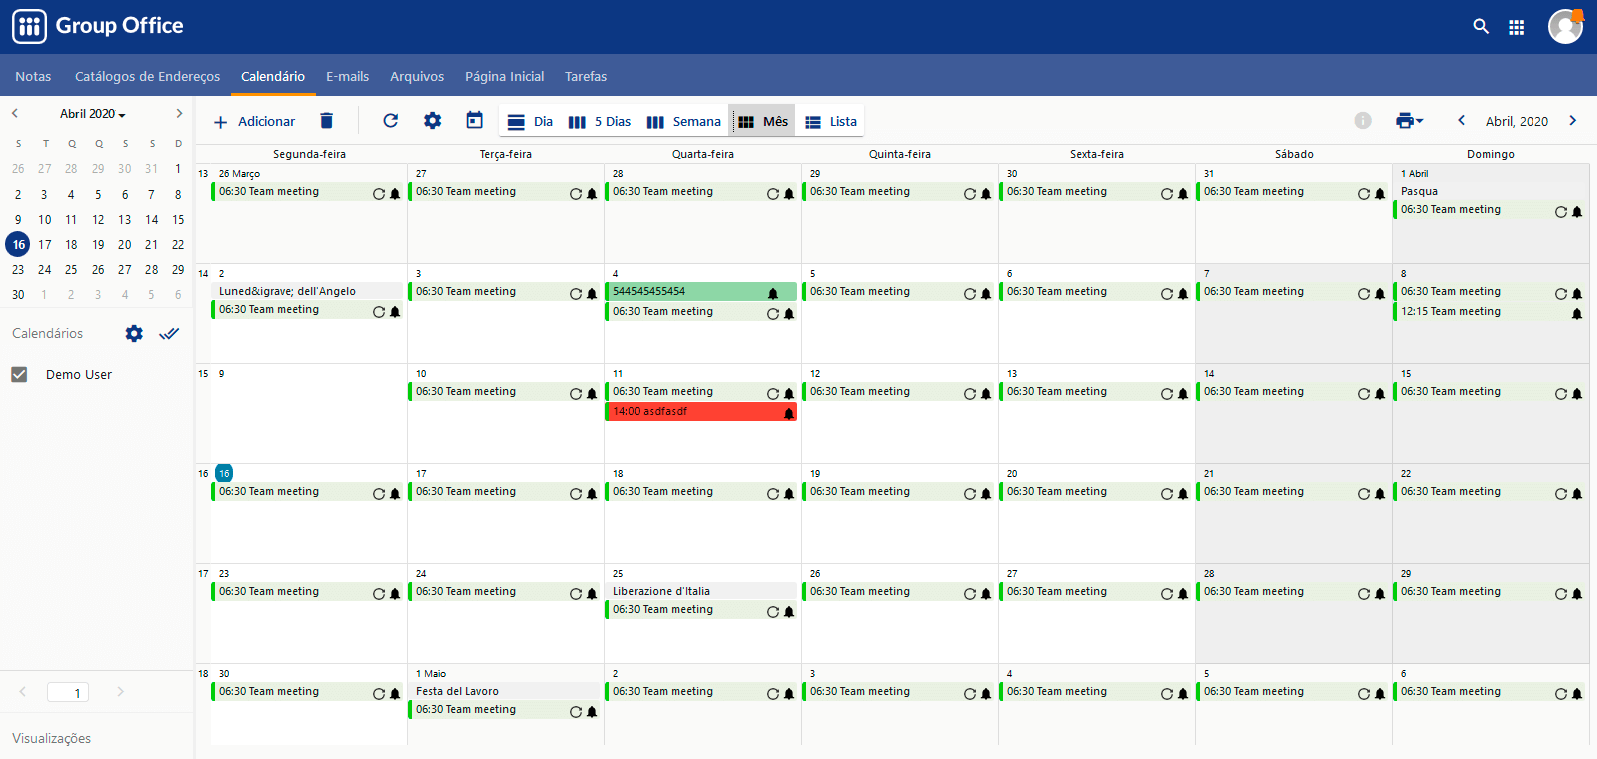Open the search magnifier in header
Viewport: 1597px width, 759px height.
[x=1481, y=27]
